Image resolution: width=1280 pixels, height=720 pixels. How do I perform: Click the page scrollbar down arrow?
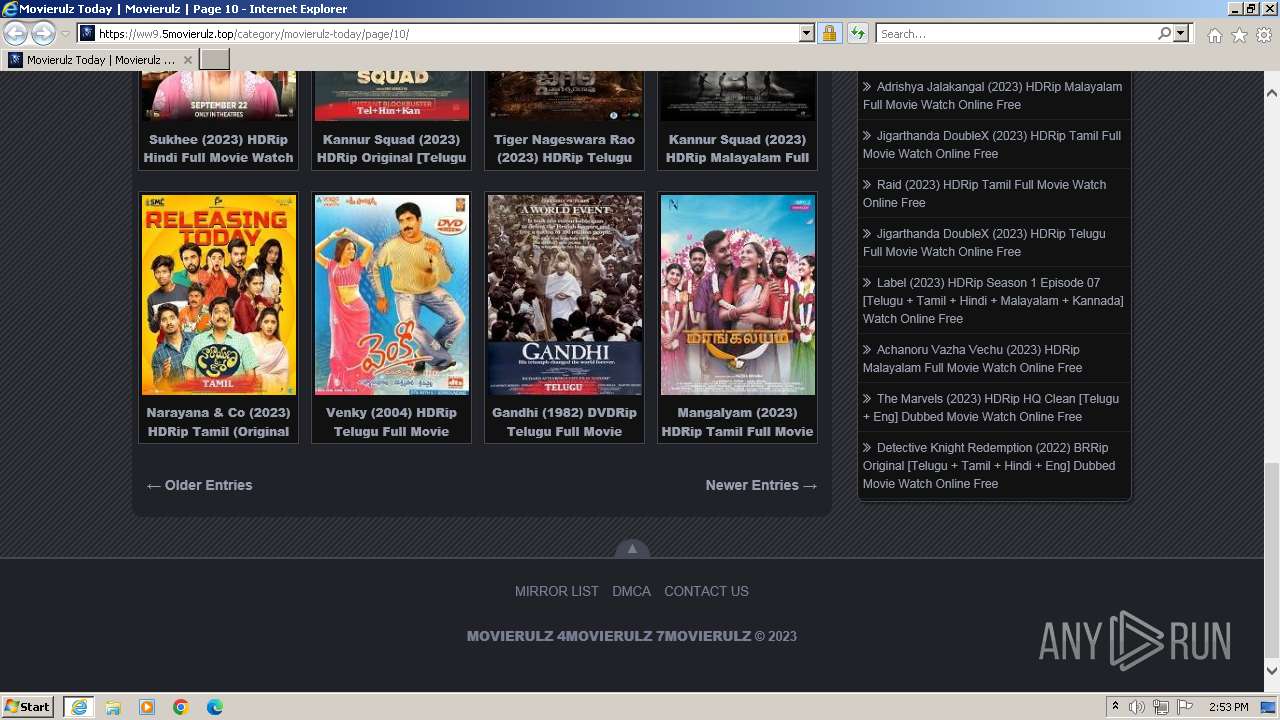[1271, 671]
